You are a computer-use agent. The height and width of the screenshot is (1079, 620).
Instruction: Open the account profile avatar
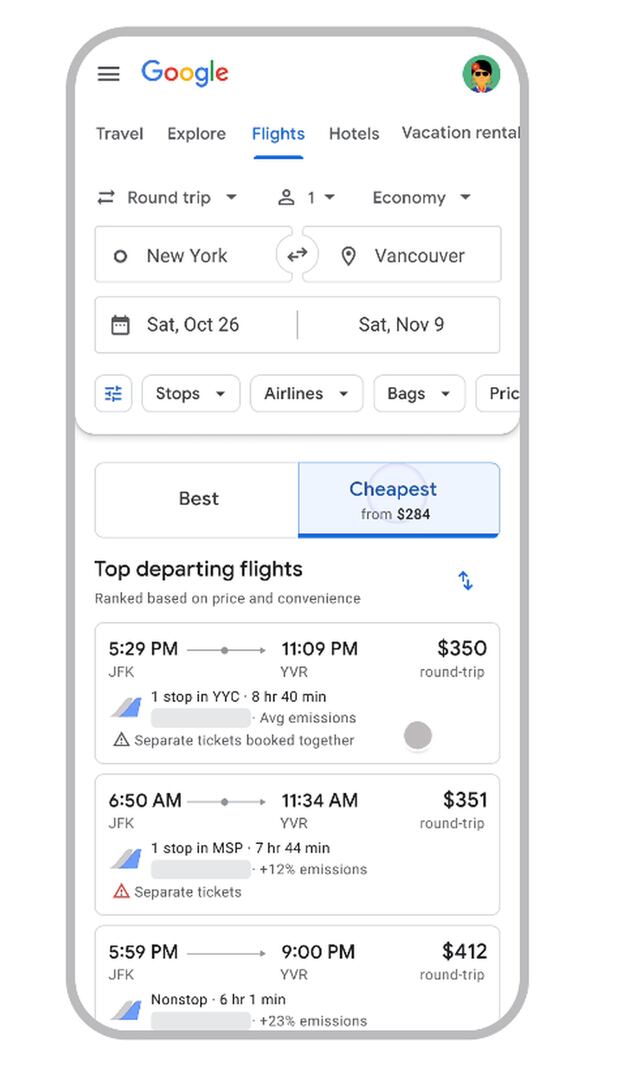pyautogui.click(x=481, y=74)
